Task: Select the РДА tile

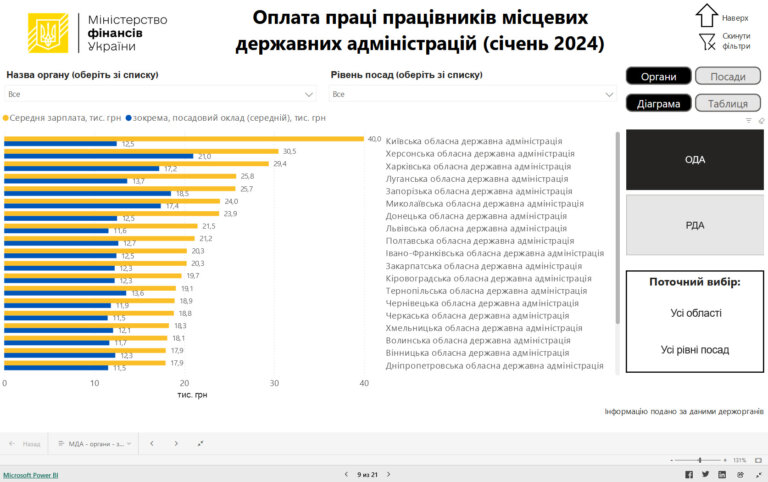Action: (x=695, y=225)
